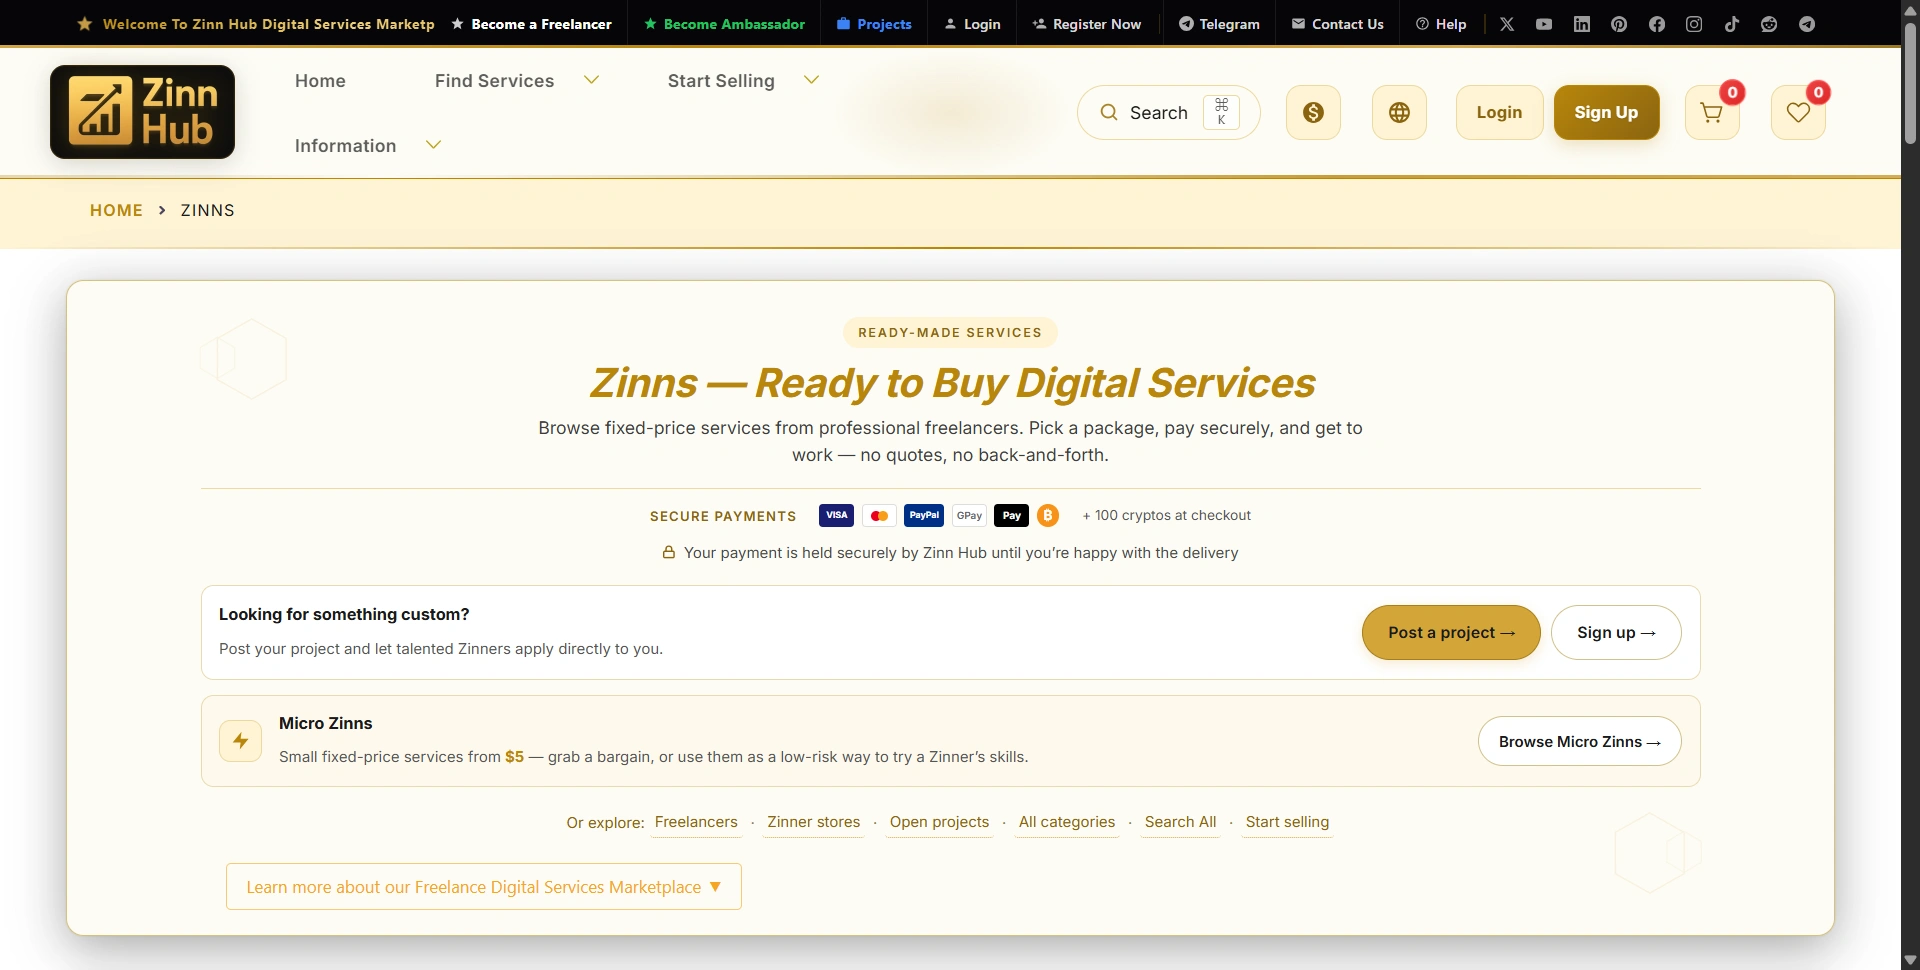Open Help in top bar

(x=1441, y=24)
